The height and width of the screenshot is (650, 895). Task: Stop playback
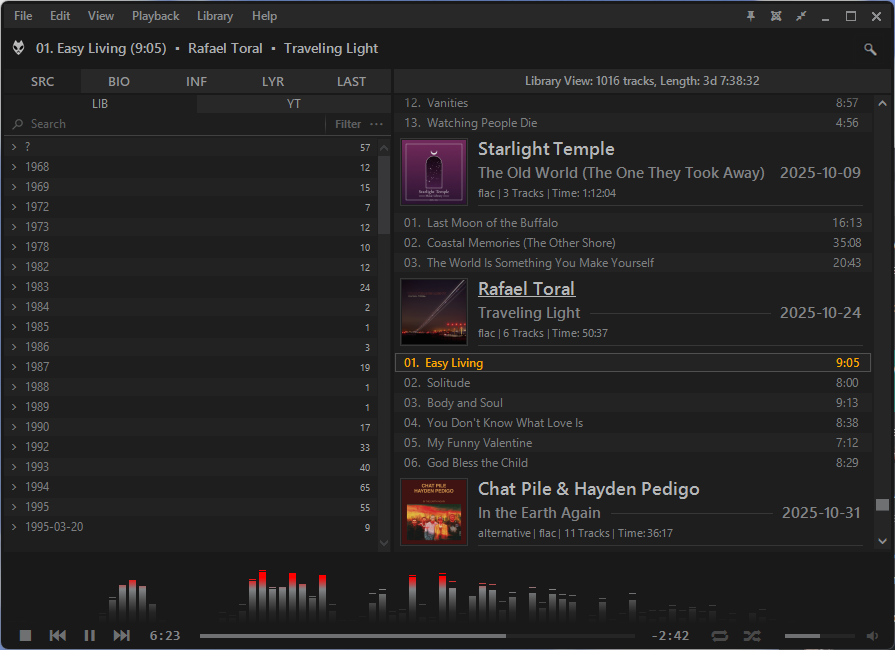pyautogui.click(x=25, y=635)
